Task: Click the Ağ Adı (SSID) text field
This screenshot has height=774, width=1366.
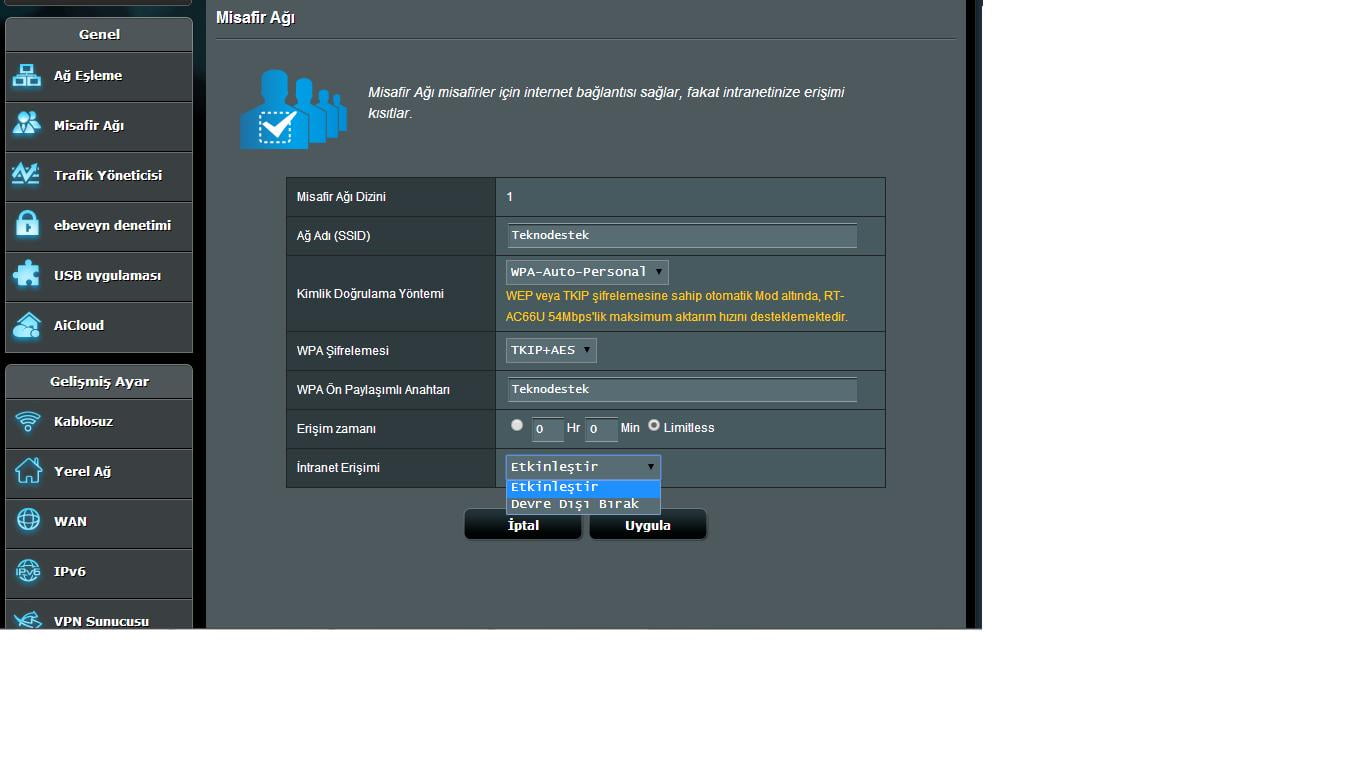Action: pyautogui.click(x=682, y=235)
